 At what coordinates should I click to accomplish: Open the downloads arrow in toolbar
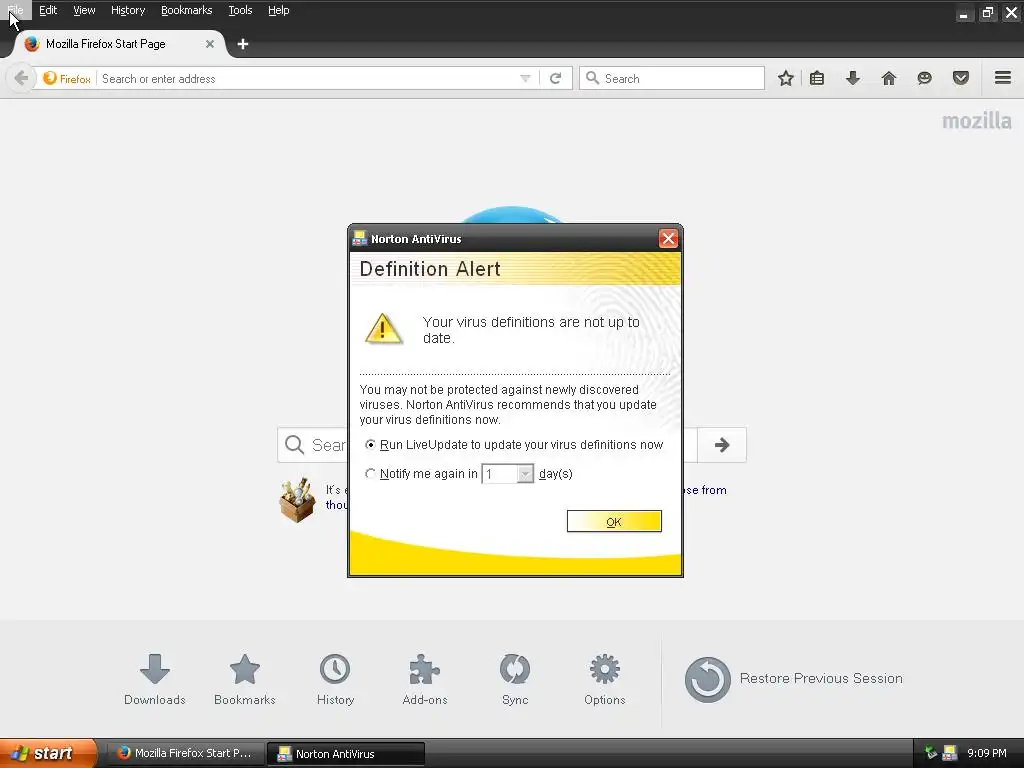click(853, 78)
